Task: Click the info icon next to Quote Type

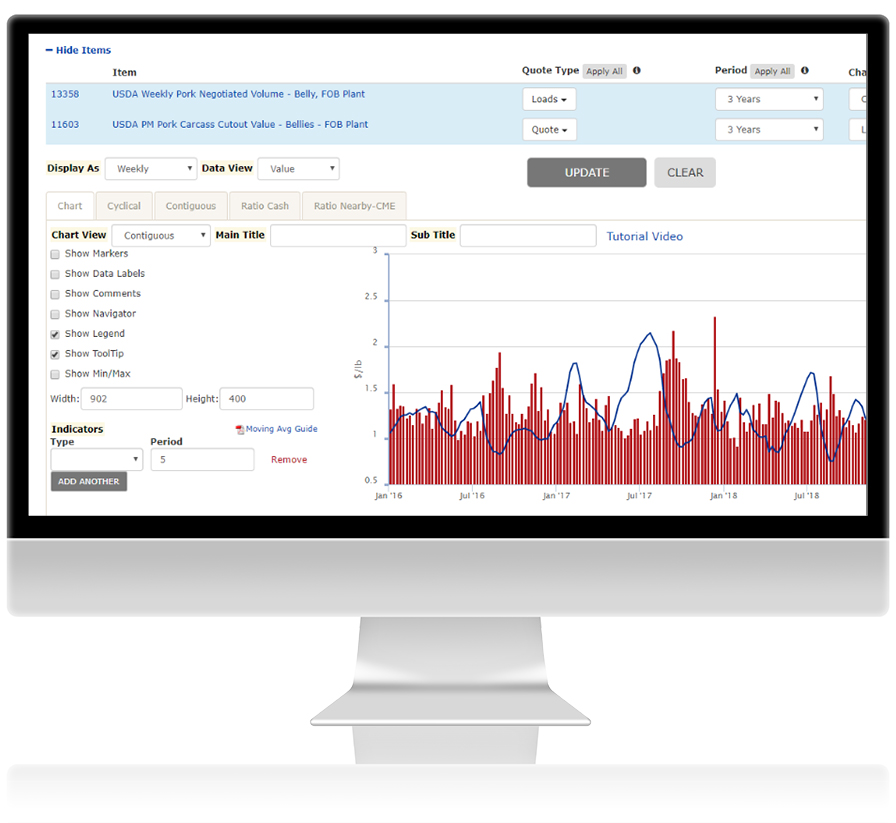Action: 637,70
